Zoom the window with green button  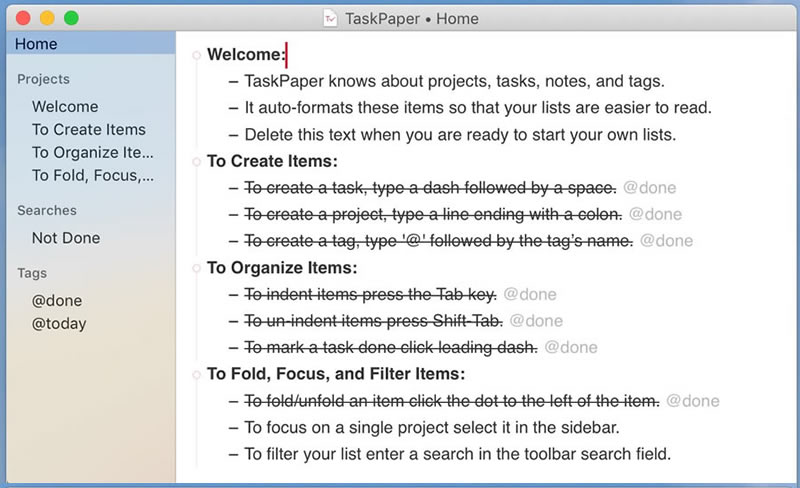point(71,18)
